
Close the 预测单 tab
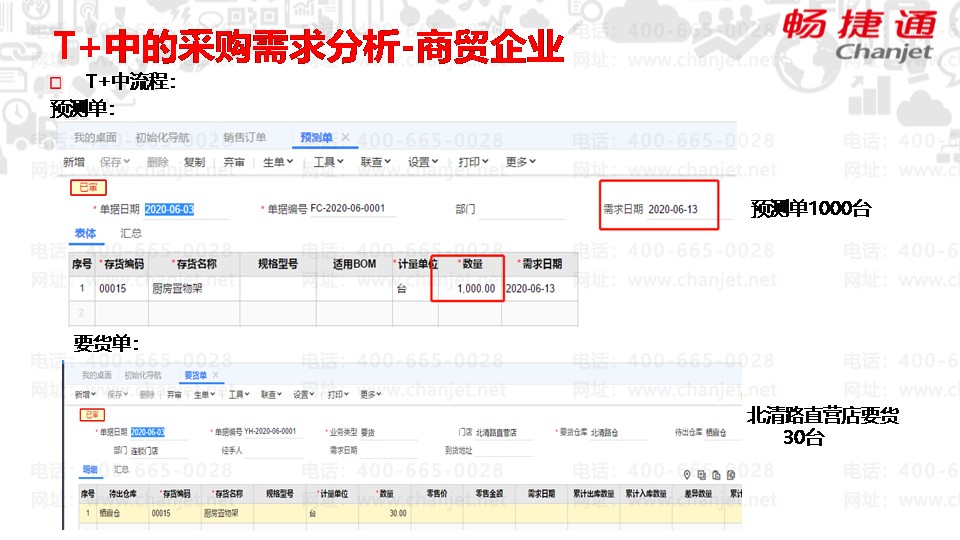345,137
